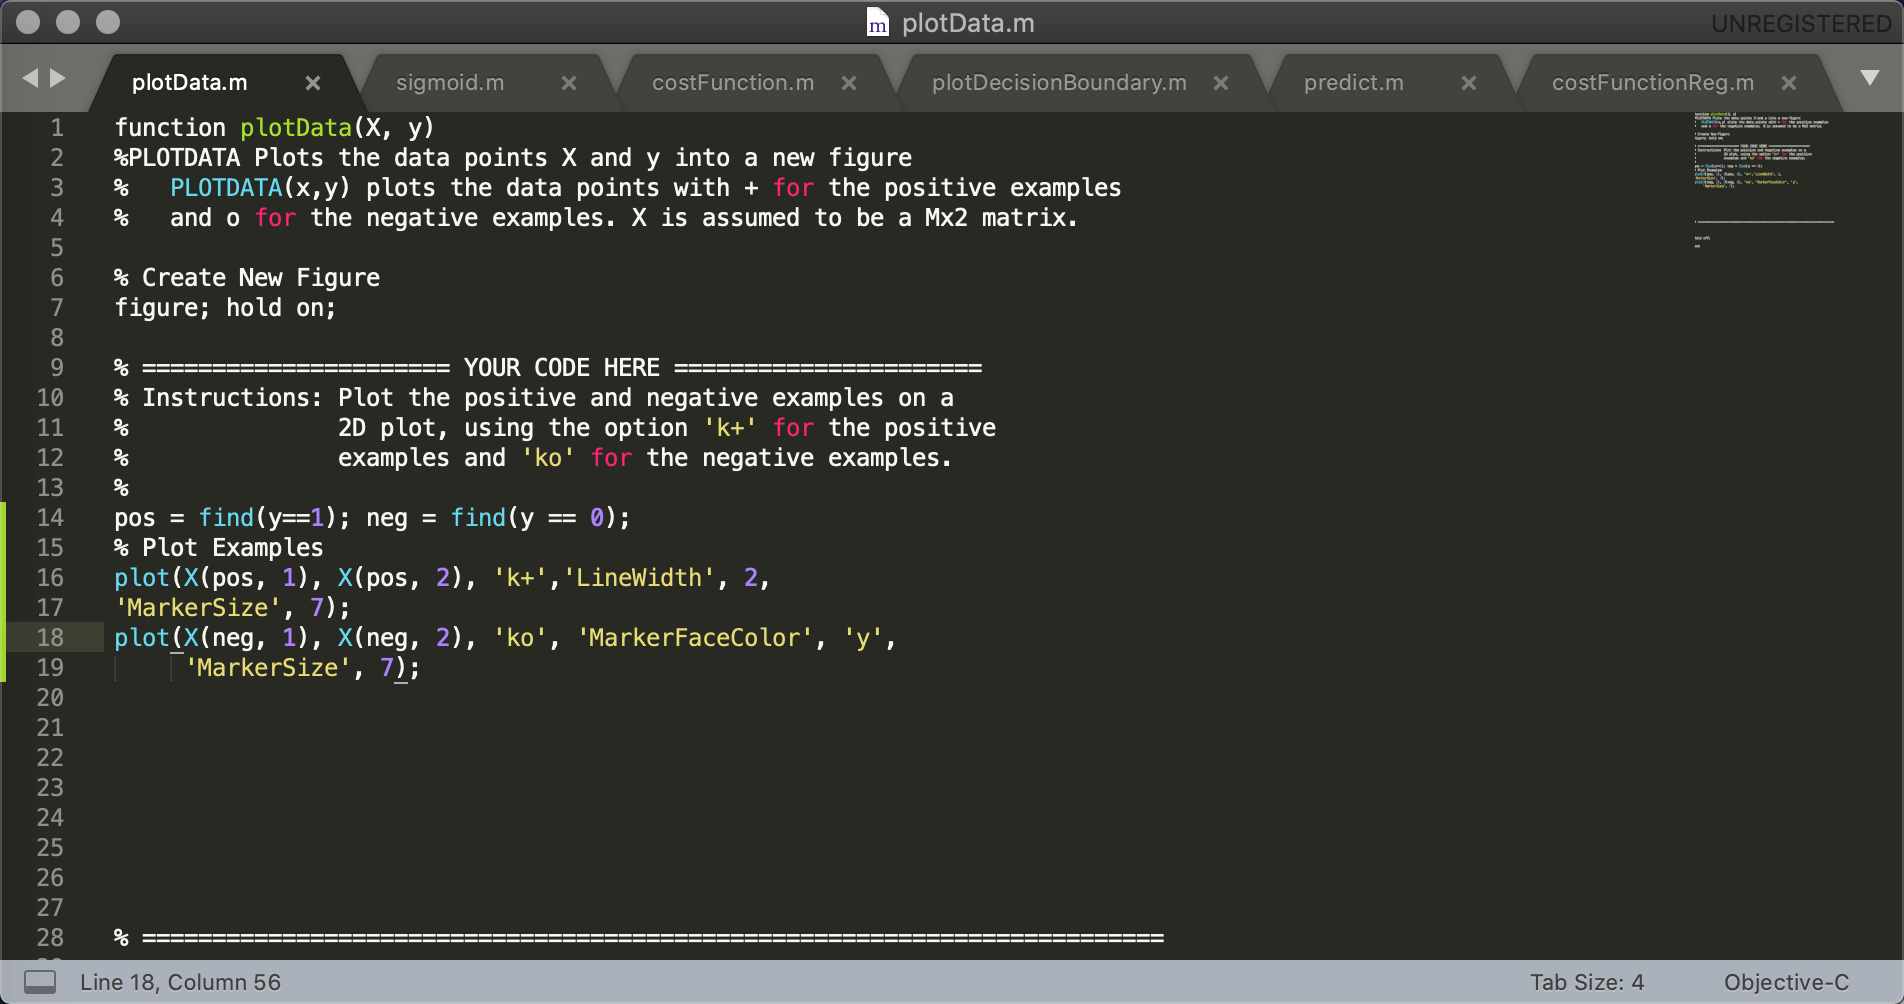Click the 'Mx2 matrix.' text on line 4
1904x1004 pixels.
click(x=1001, y=218)
